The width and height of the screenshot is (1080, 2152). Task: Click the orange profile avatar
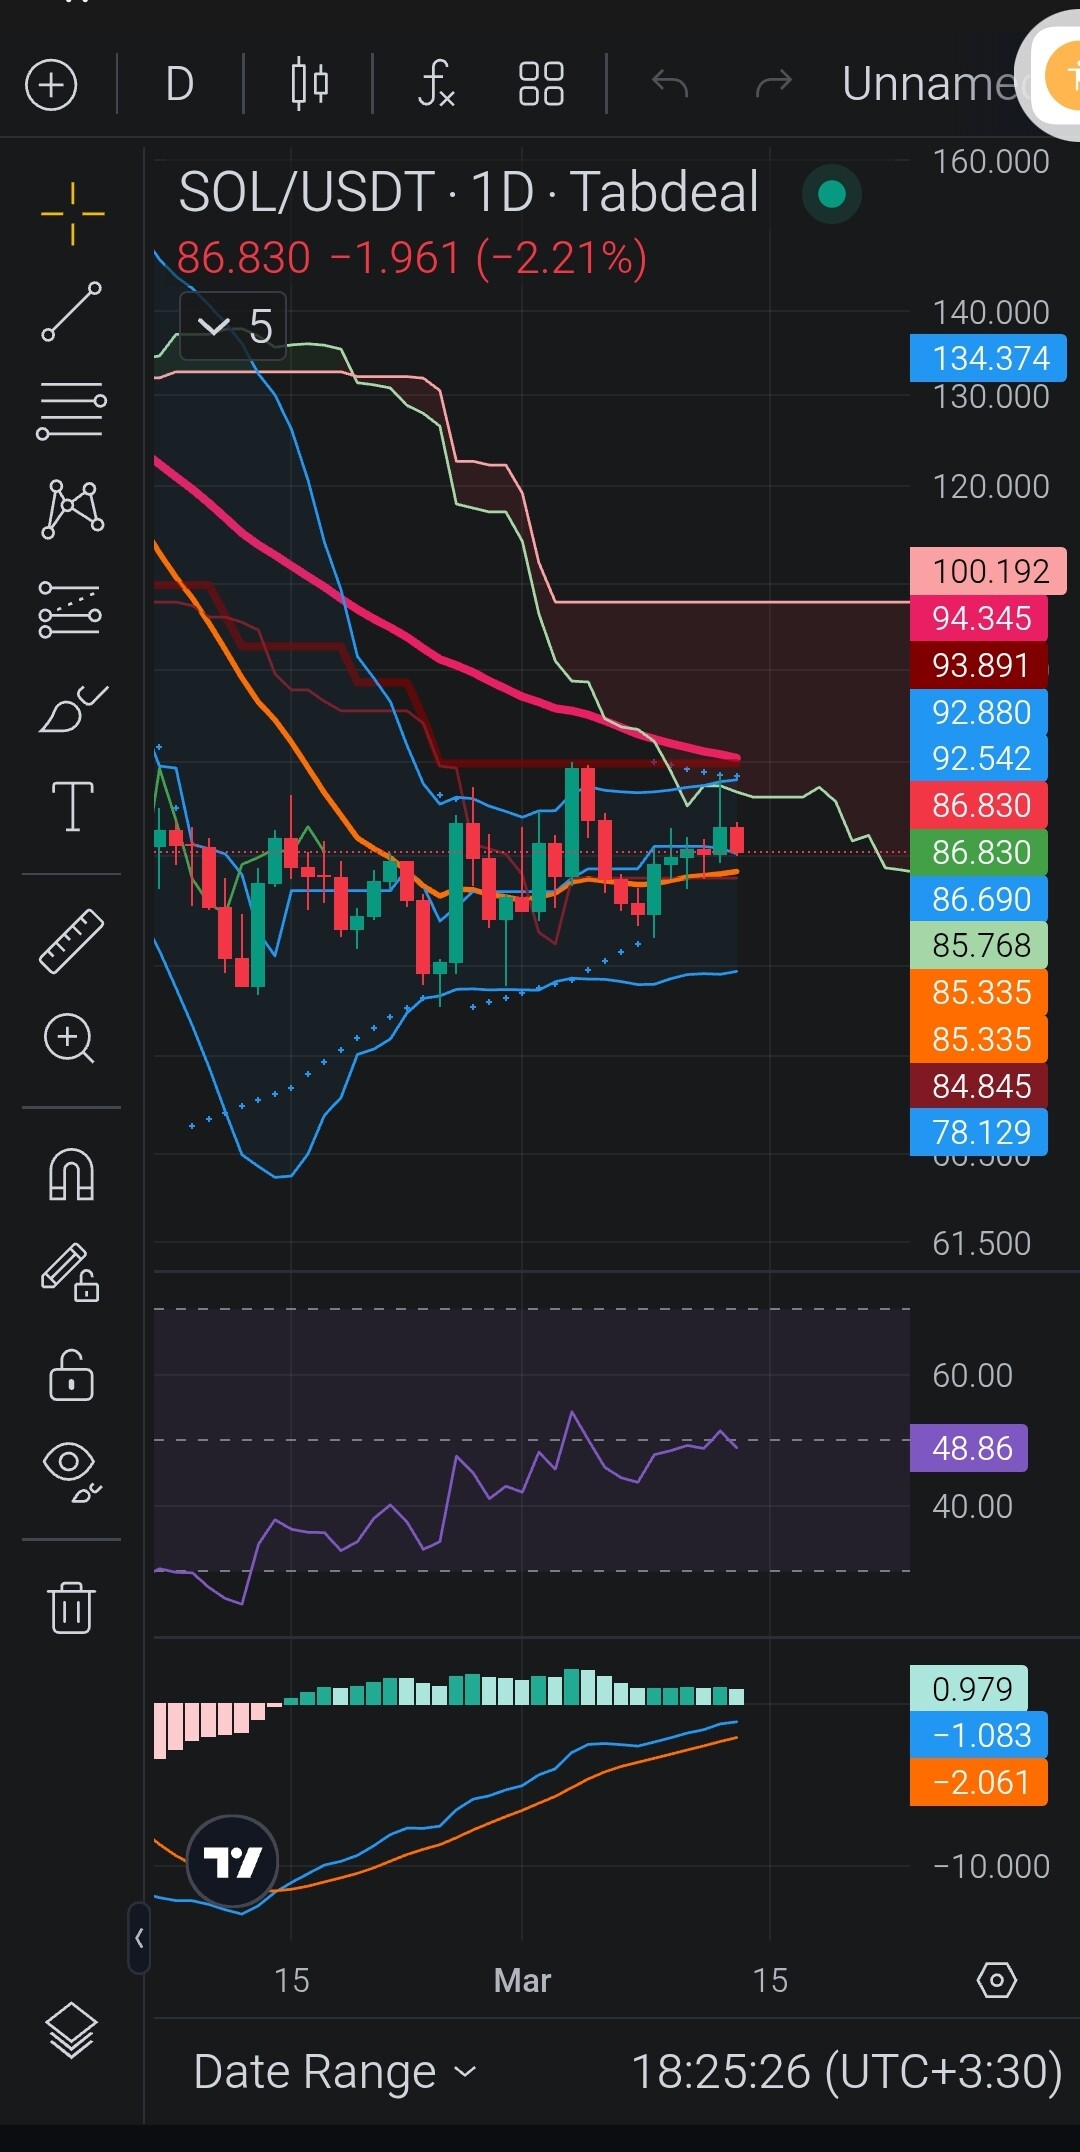pyautogui.click(x=1064, y=75)
